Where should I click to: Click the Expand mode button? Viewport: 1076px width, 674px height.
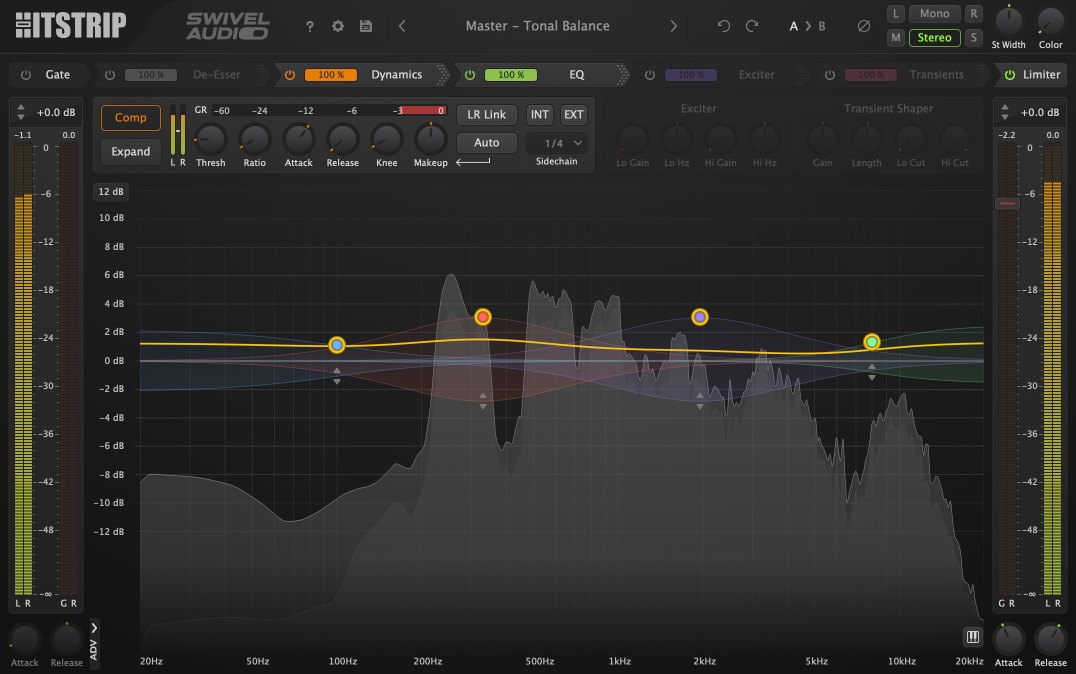pos(130,152)
